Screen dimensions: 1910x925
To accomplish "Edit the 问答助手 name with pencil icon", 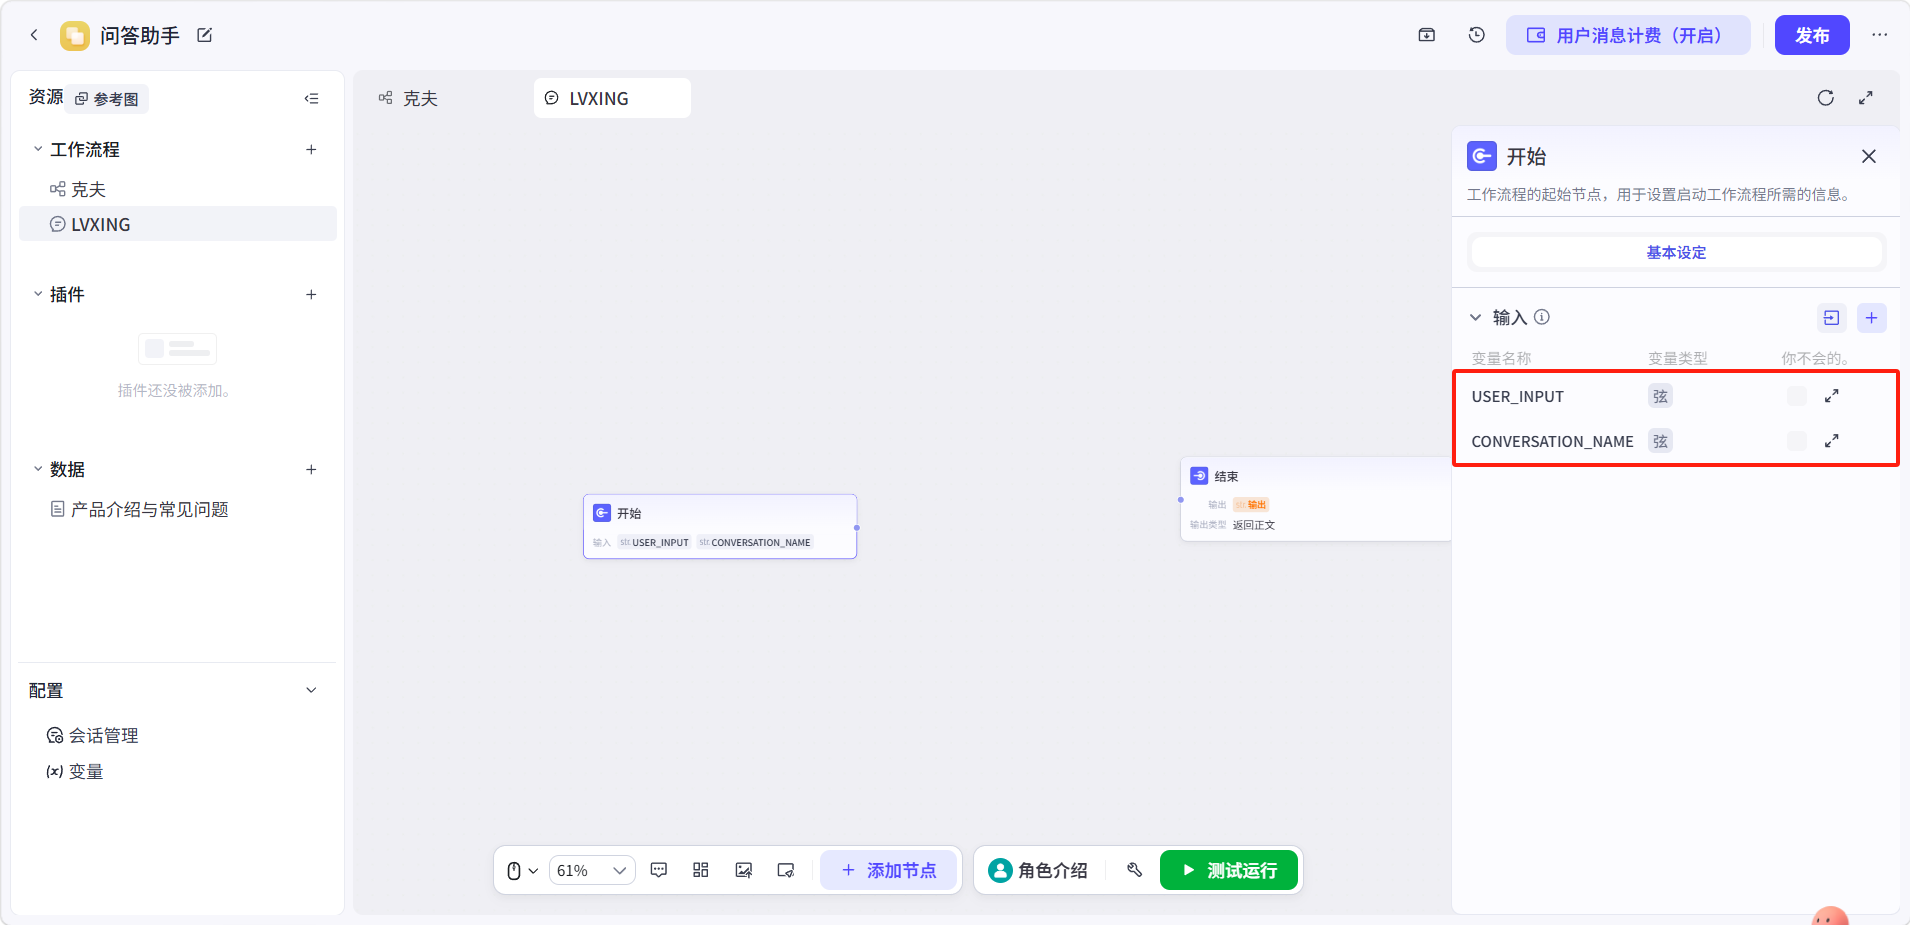I will click(205, 35).
